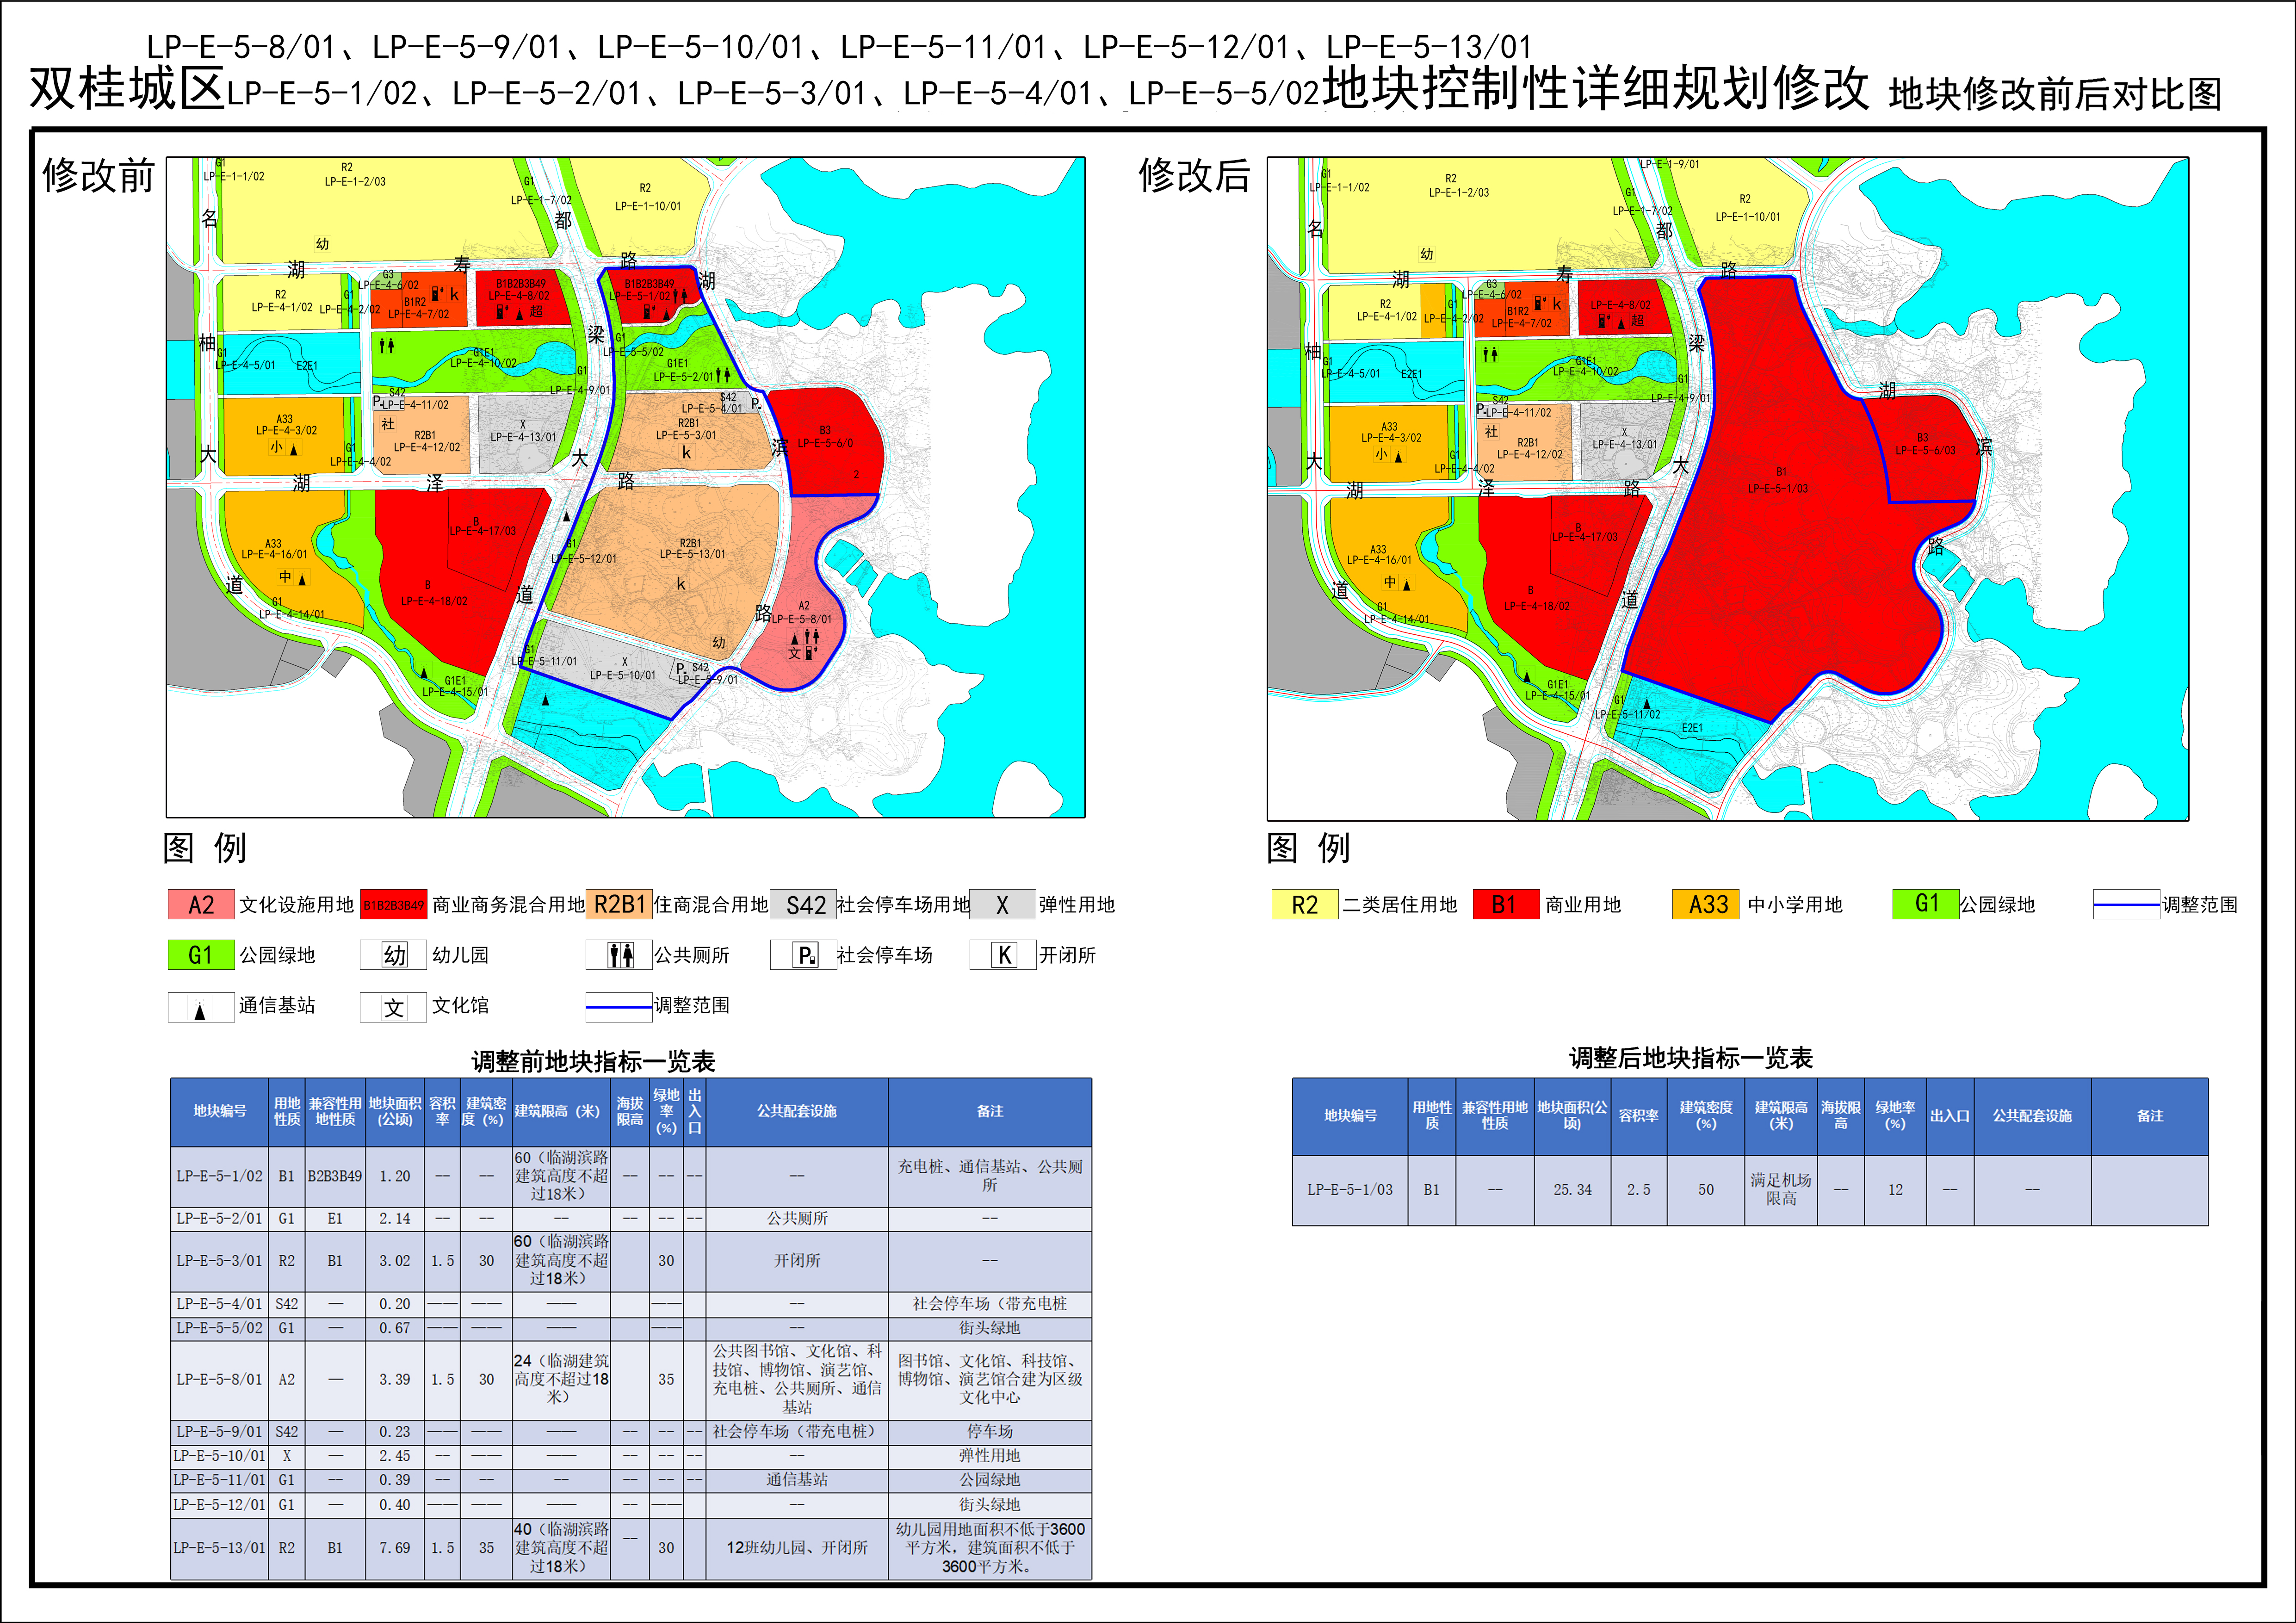
Task: Select the 幼儿园 "幼" icon in legend
Action: pyautogui.click(x=396, y=955)
